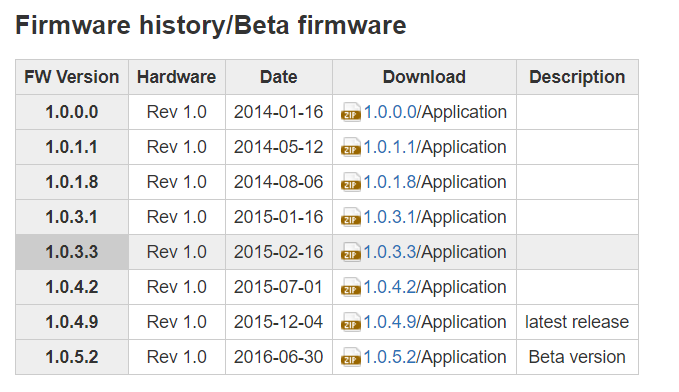The image size is (679, 392).
Task: Select the 1.0.3.1 version cell
Action: point(72,217)
